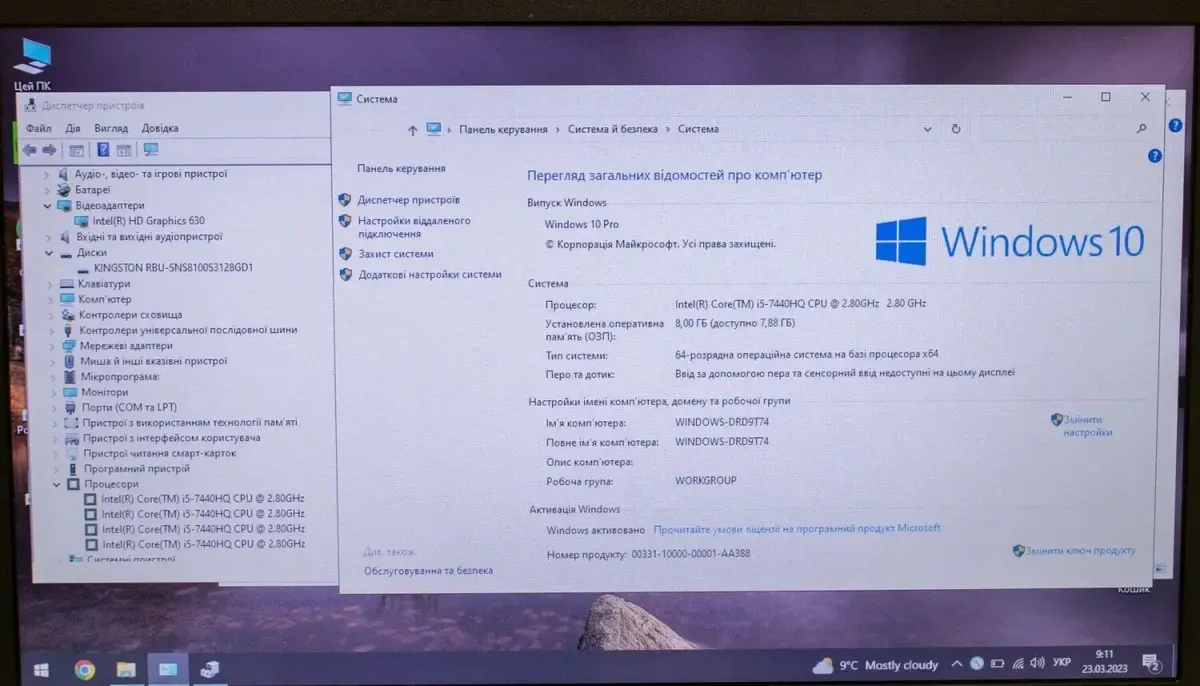The height and width of the screenshot is (686, 1200).
Task: Click the search magnifier icon in System window
Action: pos(1141,129)
